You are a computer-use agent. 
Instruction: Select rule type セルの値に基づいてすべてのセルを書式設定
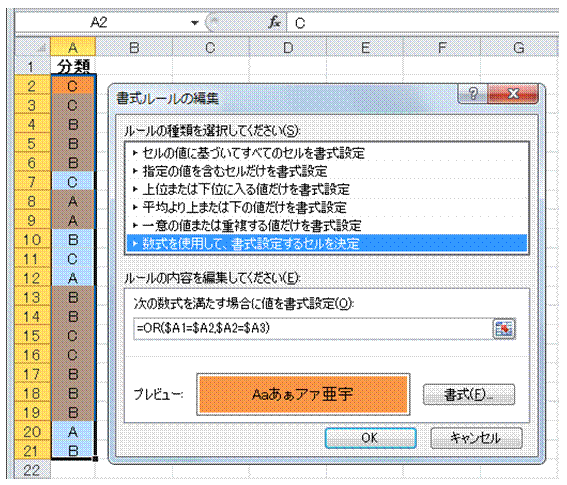327,153
